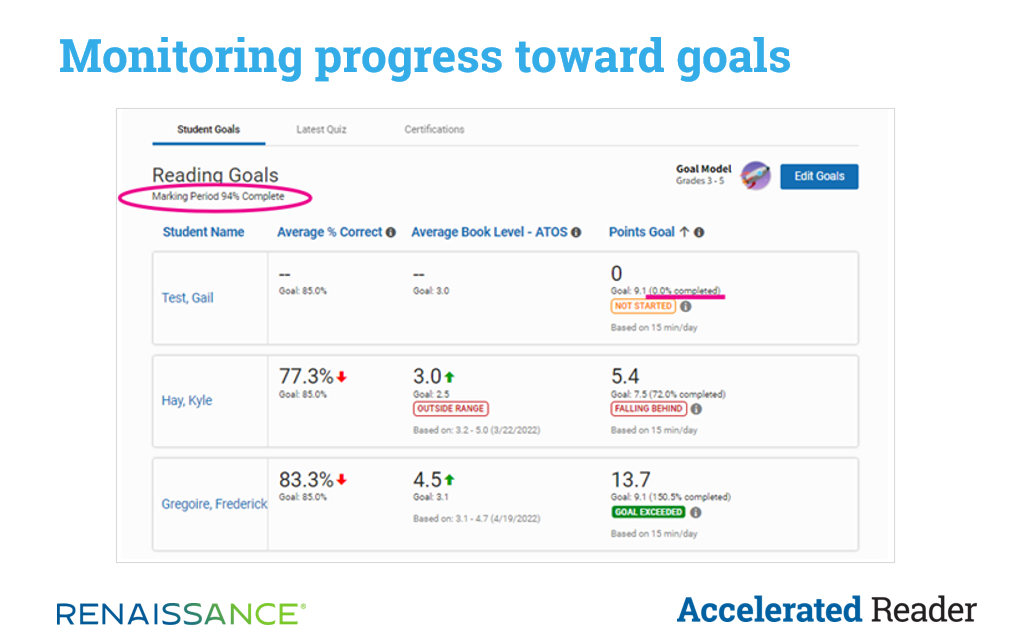
Task: Open student Hay, Kyle
Action: 187,401
